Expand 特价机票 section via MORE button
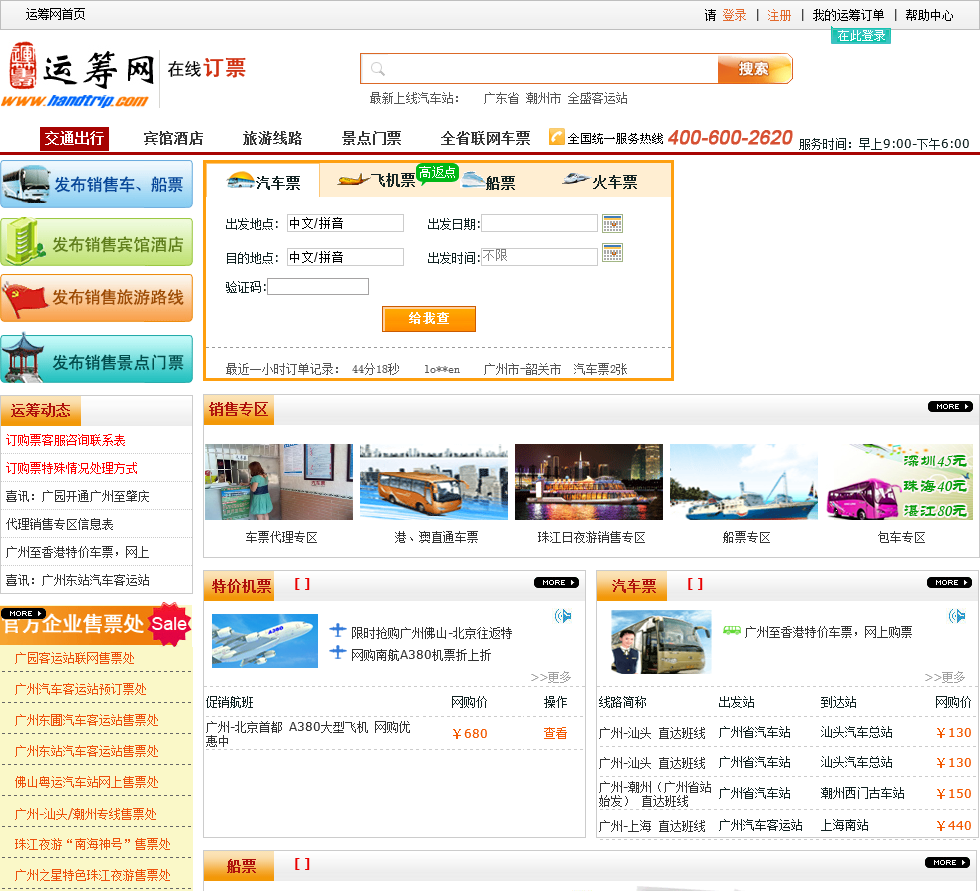 point(555,582)
